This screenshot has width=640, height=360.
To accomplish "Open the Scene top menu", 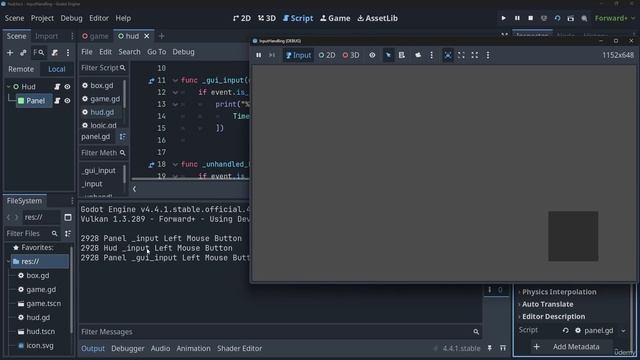I will [14, 18].
